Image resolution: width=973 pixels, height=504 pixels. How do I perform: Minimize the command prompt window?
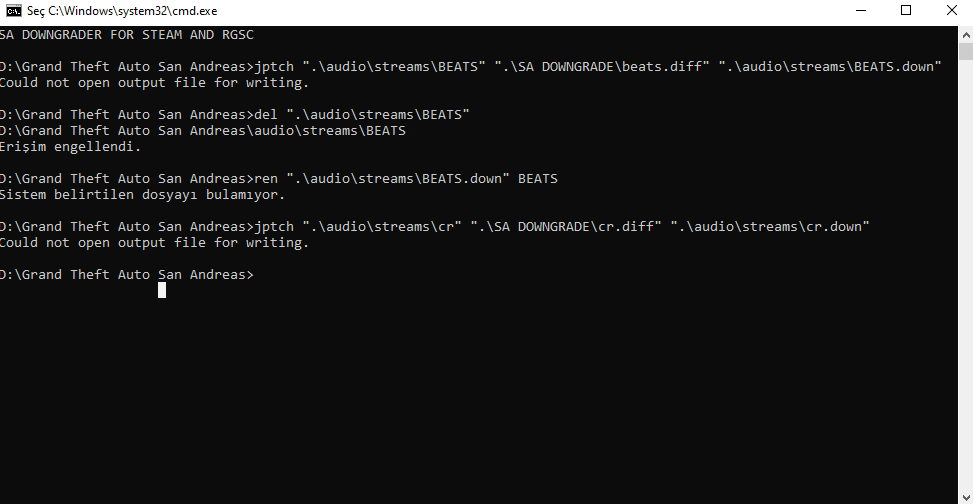click(860, 11)
